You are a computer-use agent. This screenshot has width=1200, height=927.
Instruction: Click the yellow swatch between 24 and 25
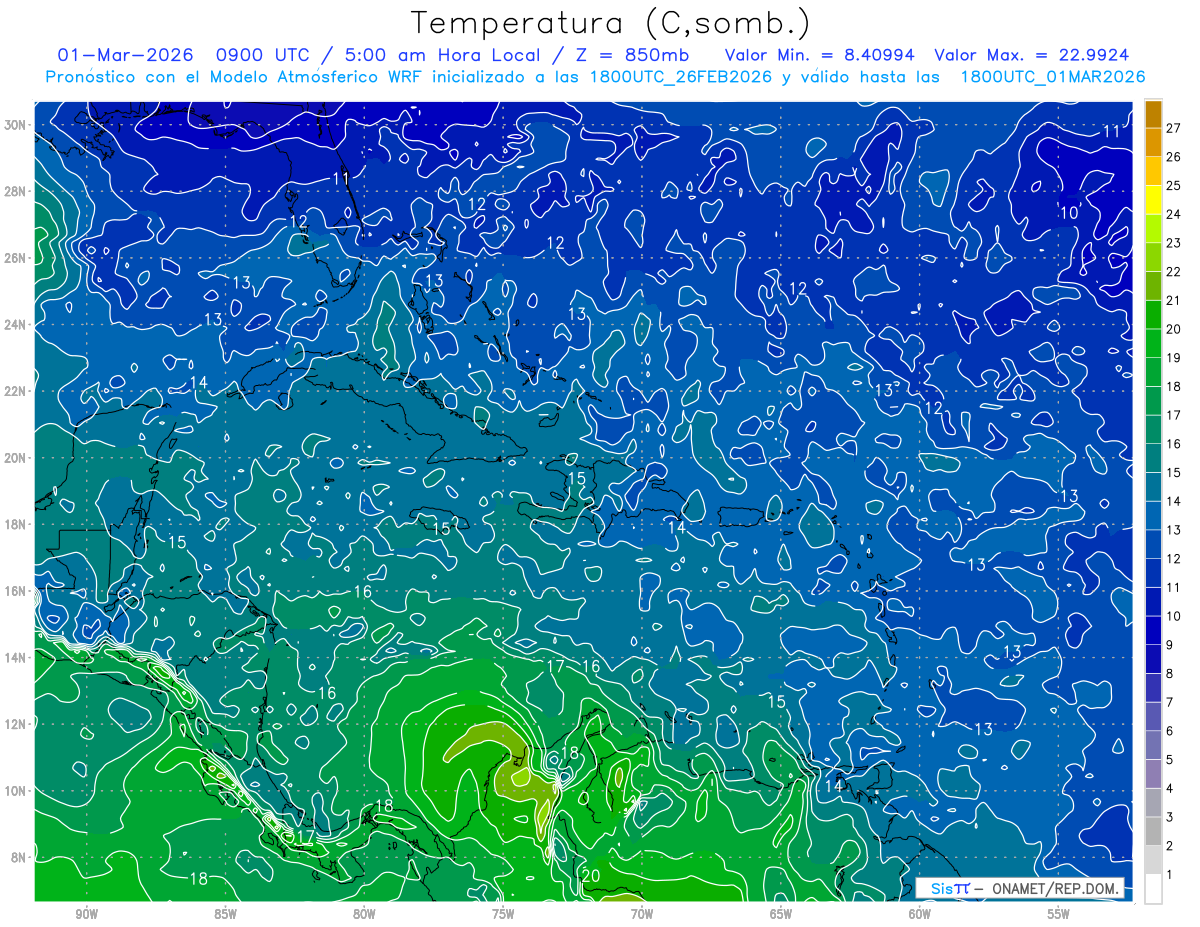click(x=1154, y=200)
